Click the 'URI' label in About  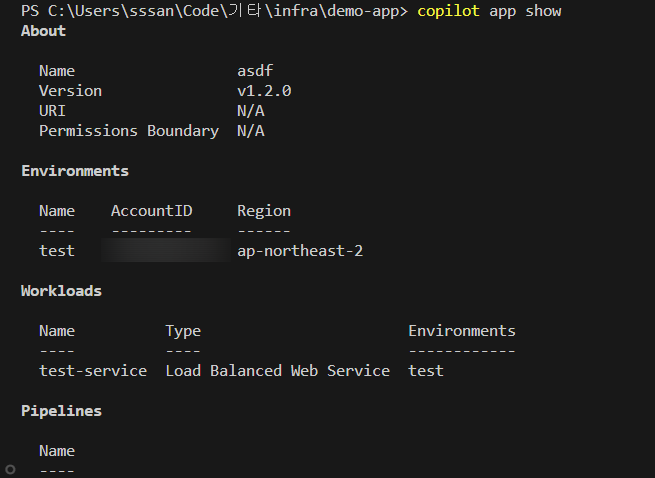click(x=52, y=111)
